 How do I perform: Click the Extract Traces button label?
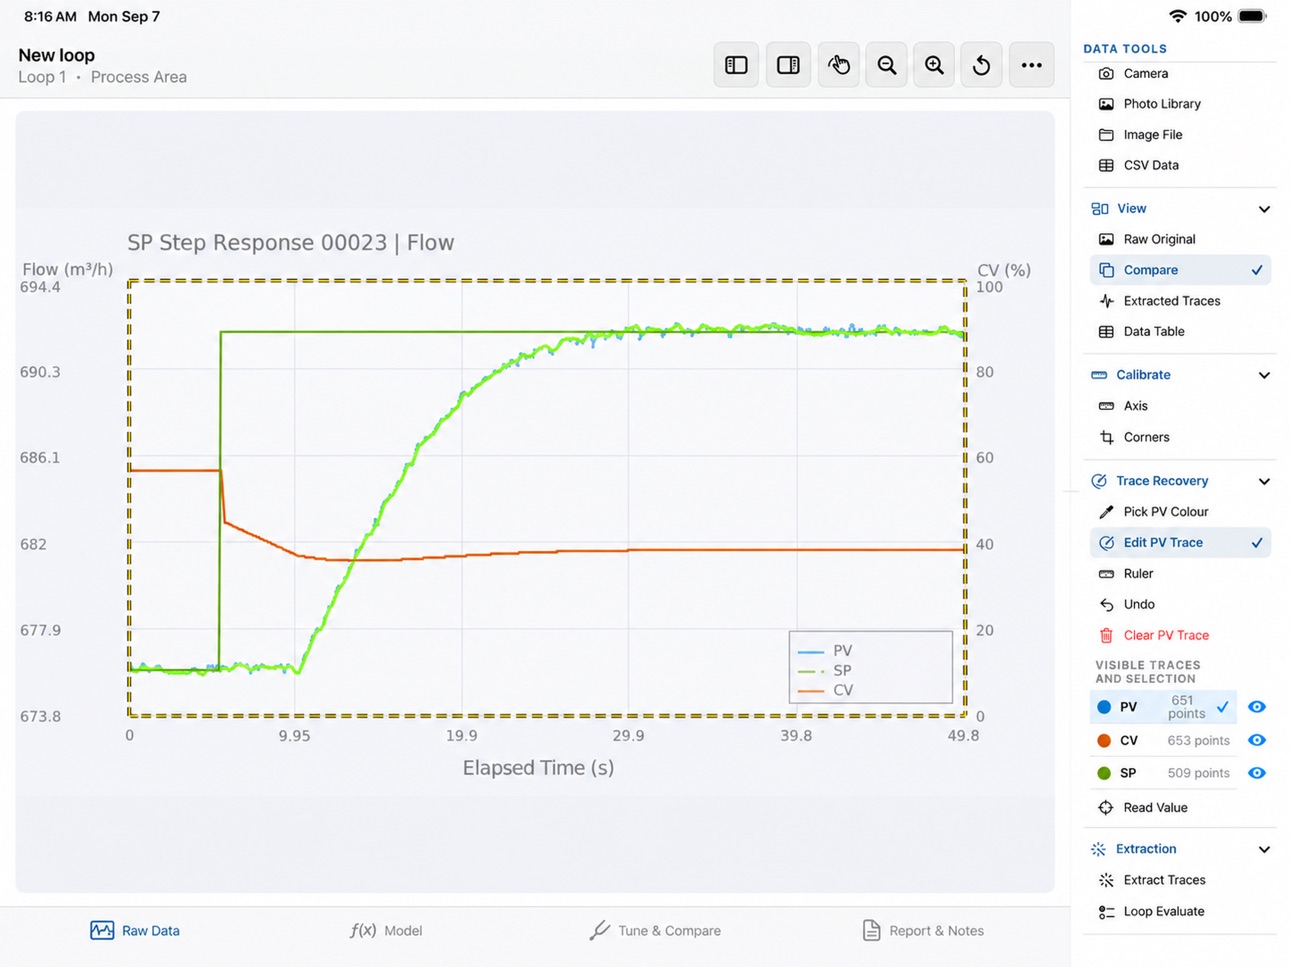[1164, 880]
